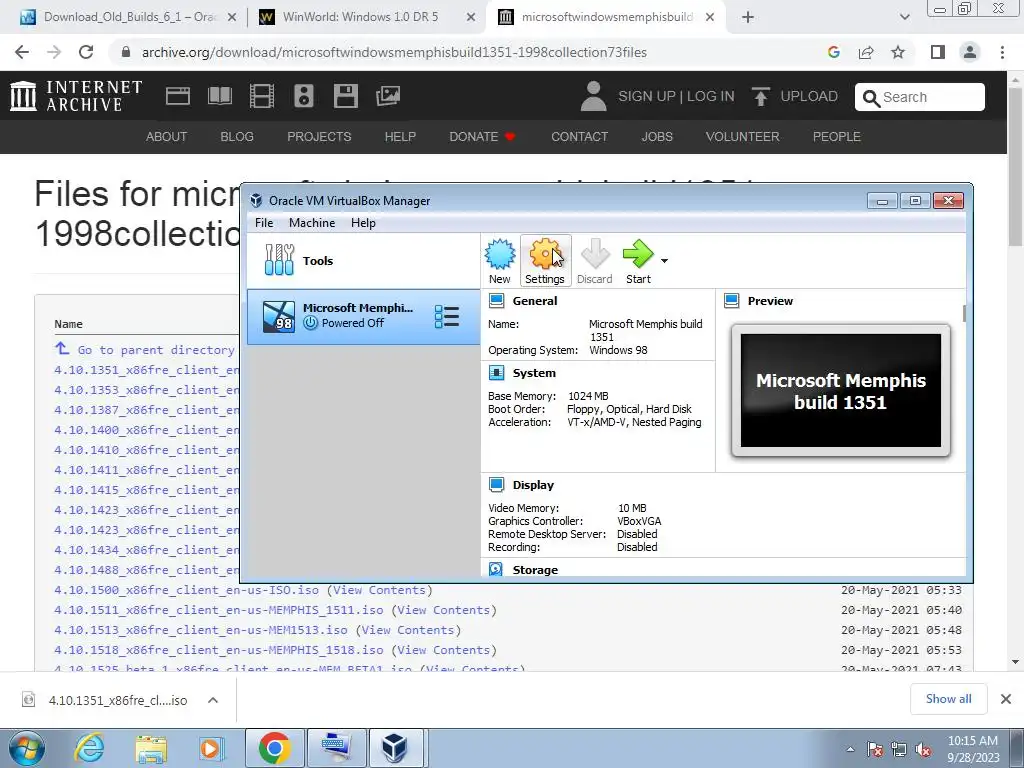Open the ABOUT navigation link
1024x768 pixels.
[x=167, y=136]
